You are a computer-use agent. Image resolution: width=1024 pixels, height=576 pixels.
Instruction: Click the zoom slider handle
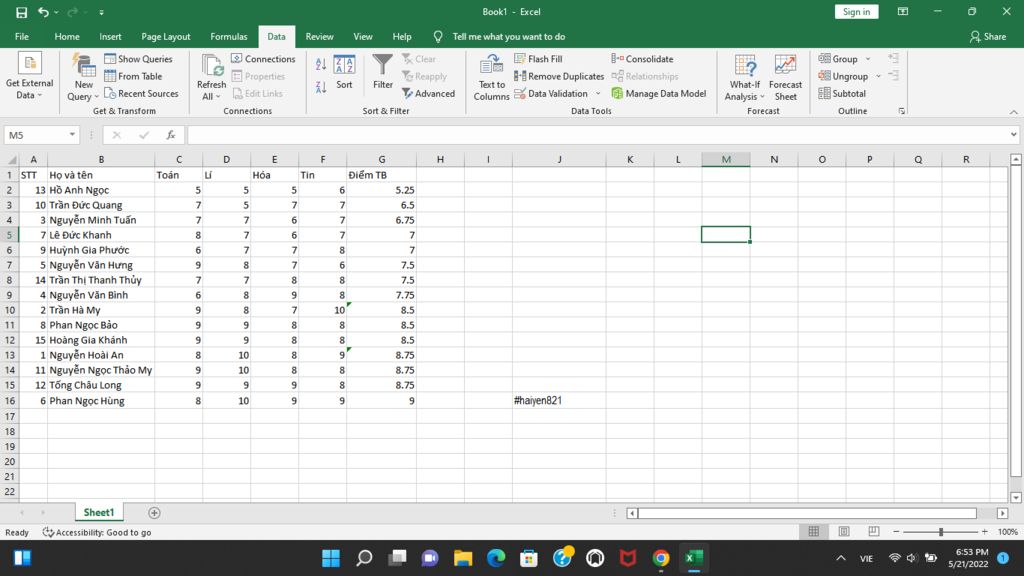coord(941,532)
